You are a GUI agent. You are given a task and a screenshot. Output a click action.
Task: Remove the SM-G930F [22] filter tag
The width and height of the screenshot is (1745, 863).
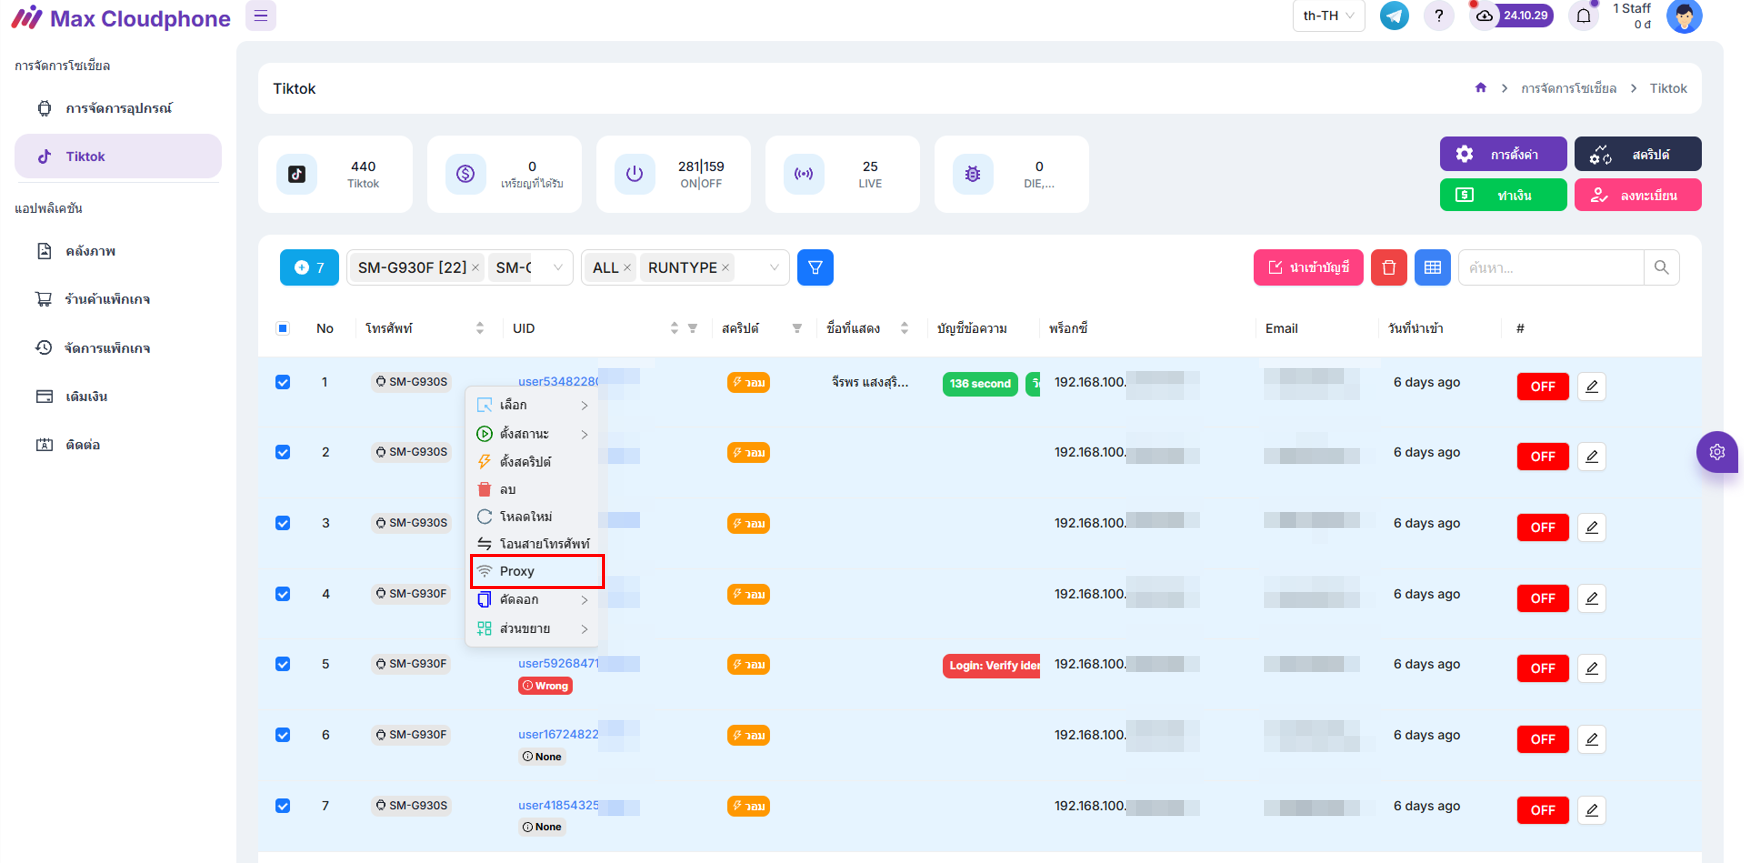[x=475, y=268]
